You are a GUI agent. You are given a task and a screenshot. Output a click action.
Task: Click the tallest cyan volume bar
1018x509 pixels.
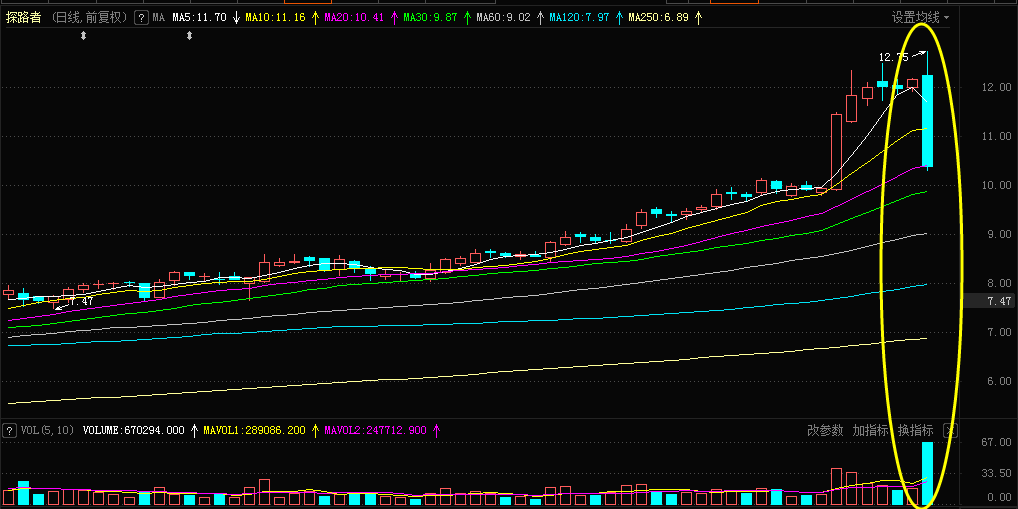click(x=928, y=474)
